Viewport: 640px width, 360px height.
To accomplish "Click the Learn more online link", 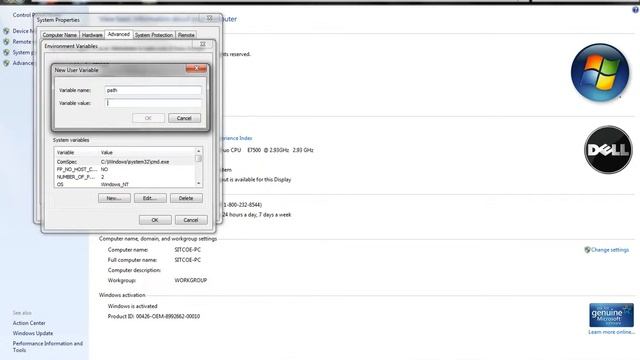I will (x=611, y=332).
